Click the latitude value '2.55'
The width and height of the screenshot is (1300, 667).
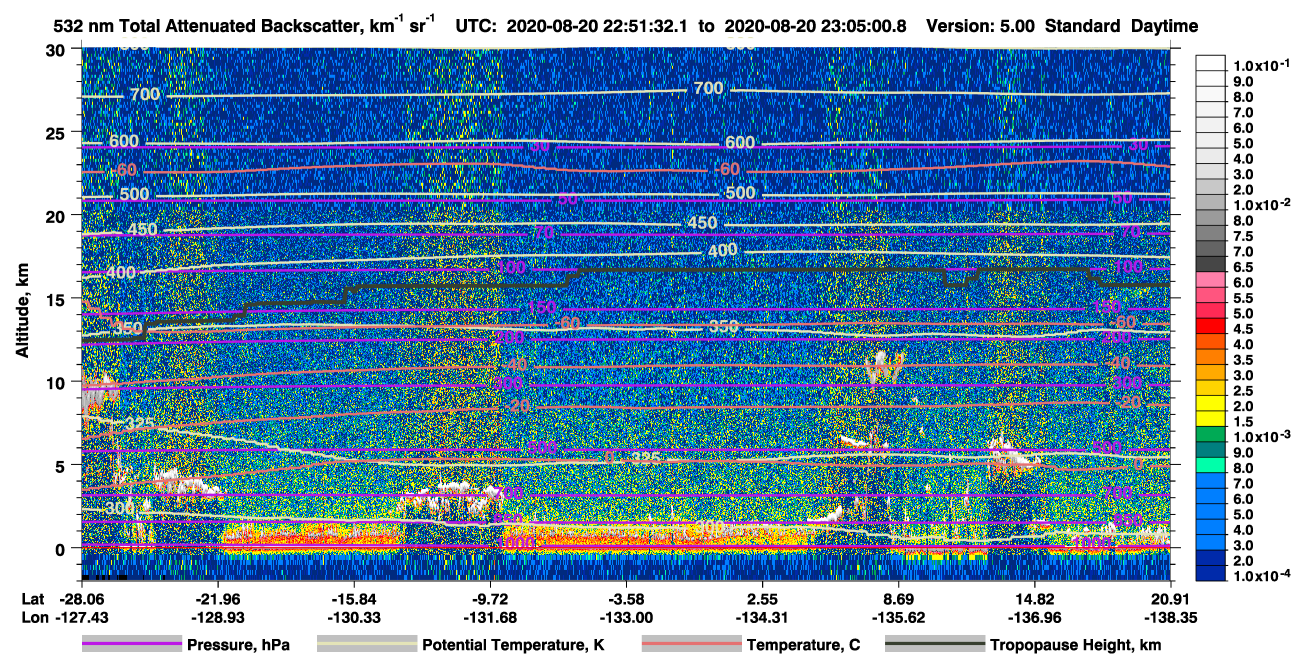tap(762, 598)
